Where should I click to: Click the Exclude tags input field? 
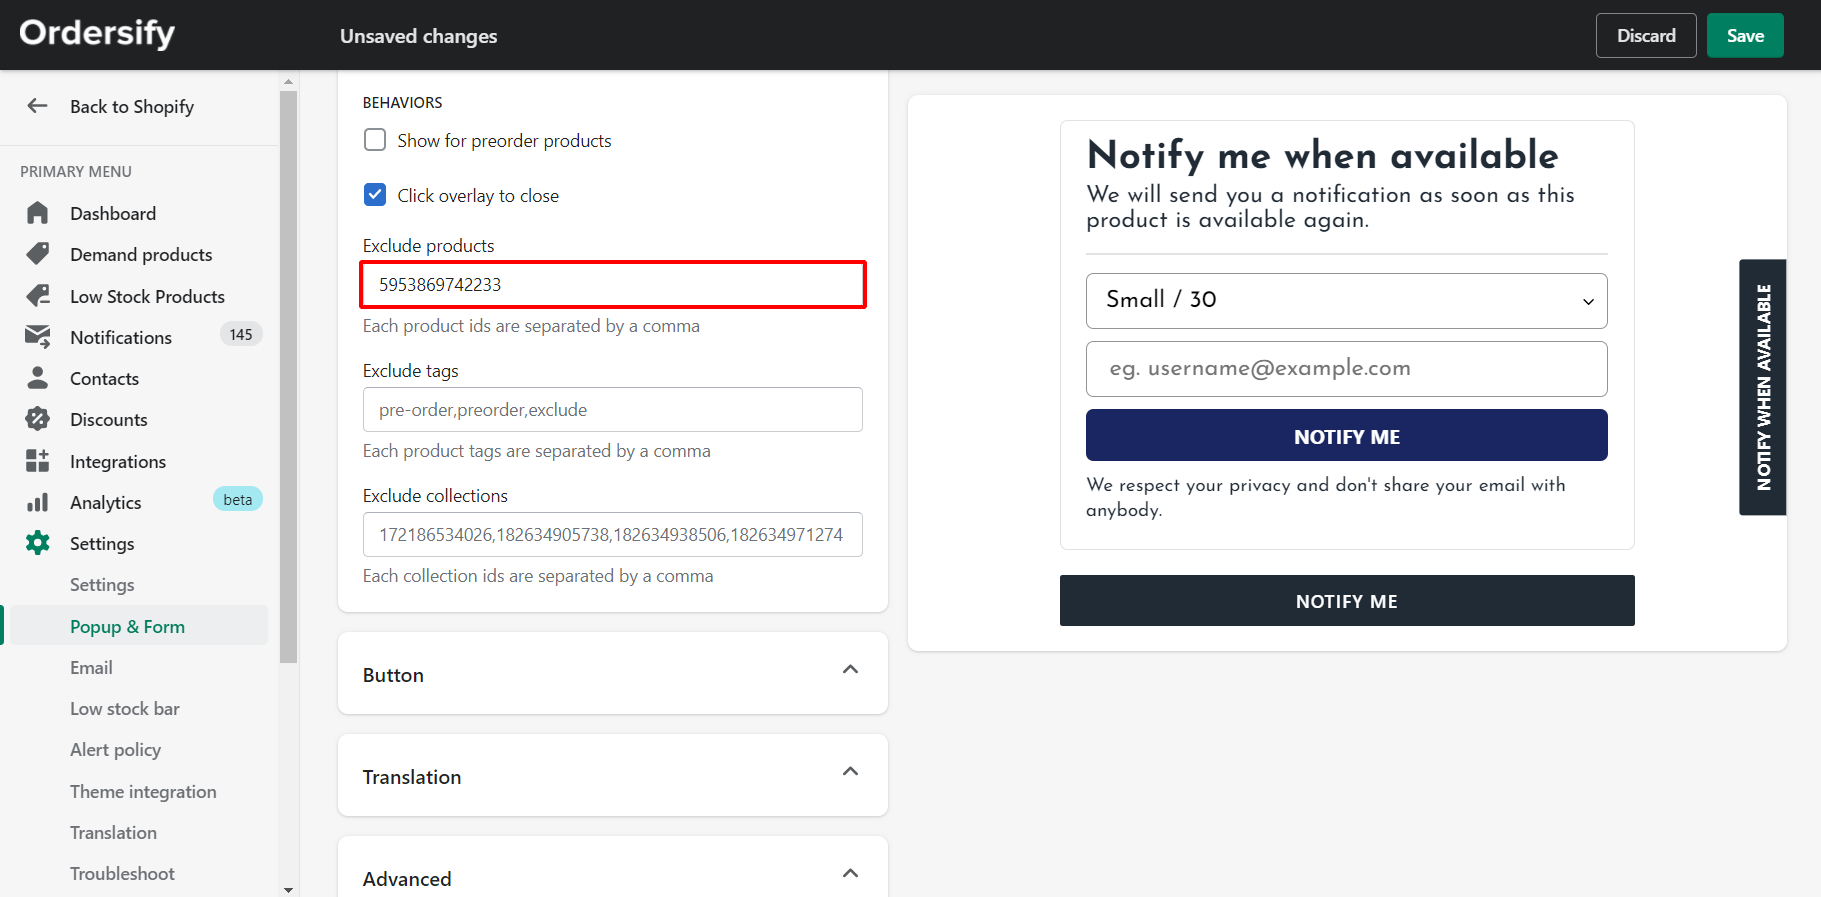click(x=613, y=409)
